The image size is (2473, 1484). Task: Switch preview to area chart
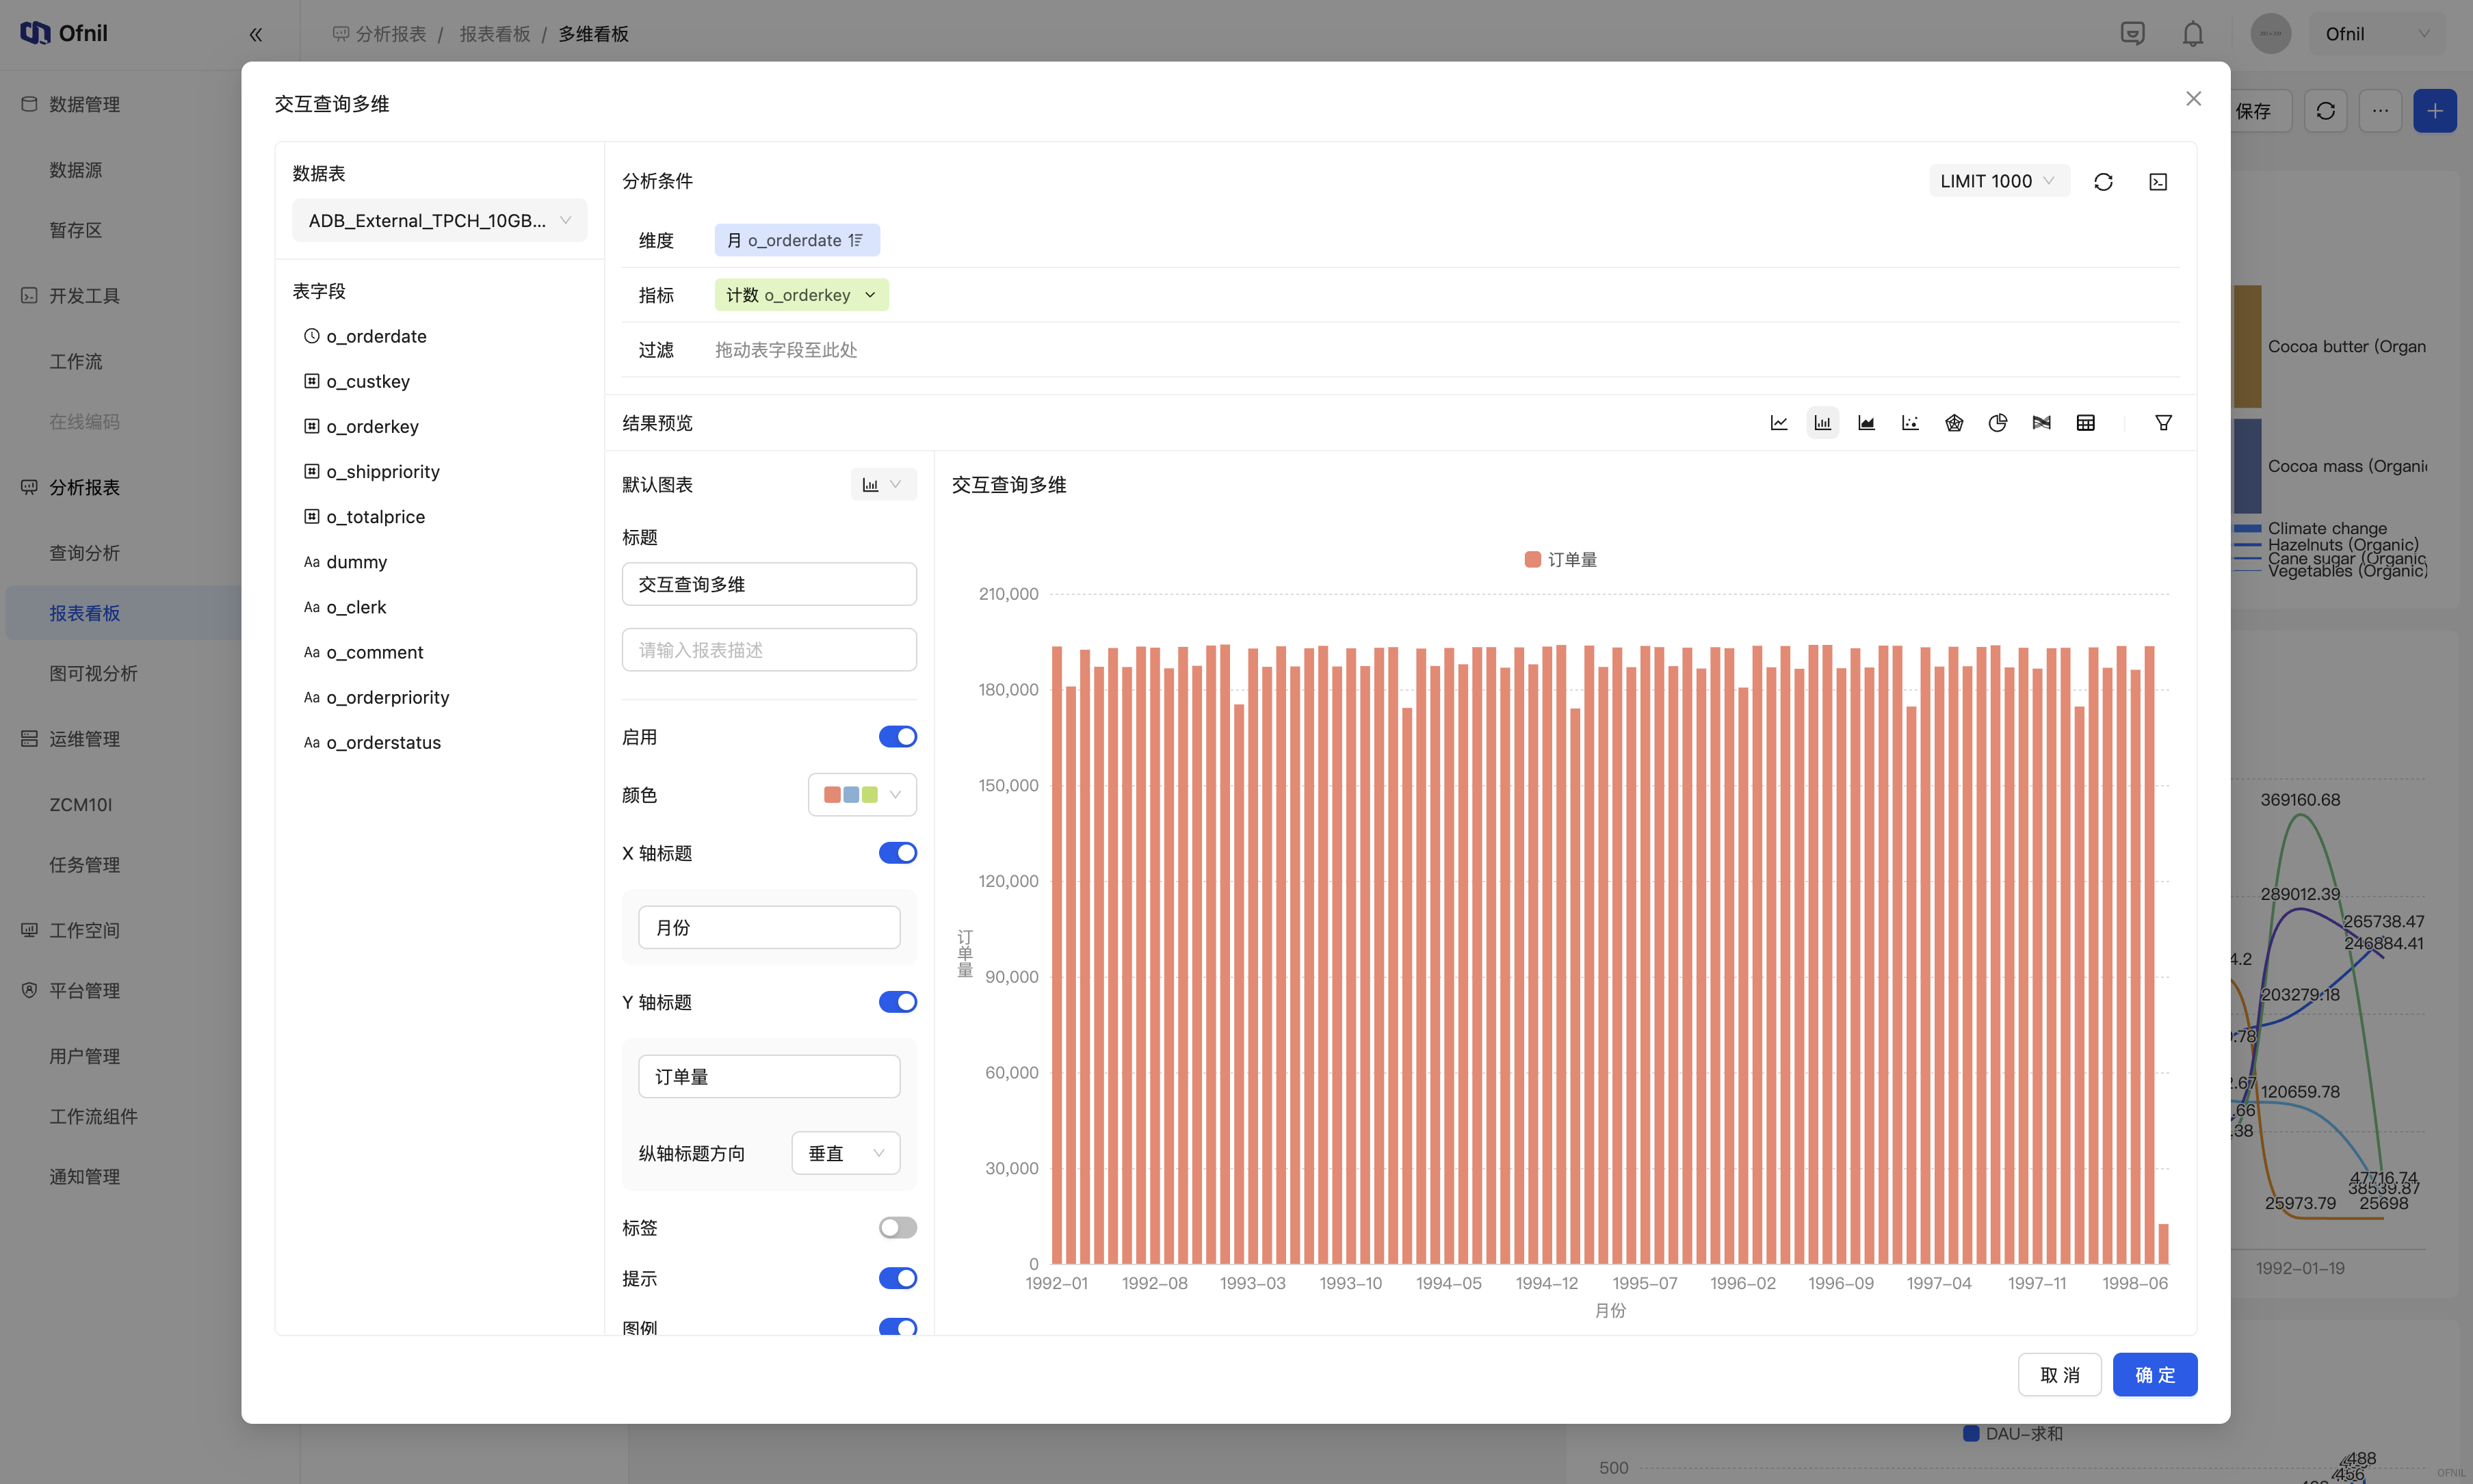point(1866,423)
